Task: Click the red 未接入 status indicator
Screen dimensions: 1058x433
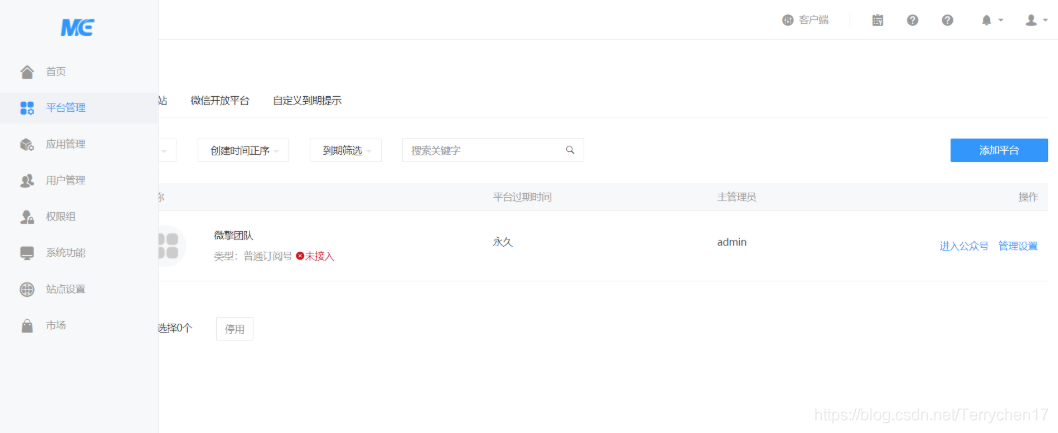Action: coord(315,256)
